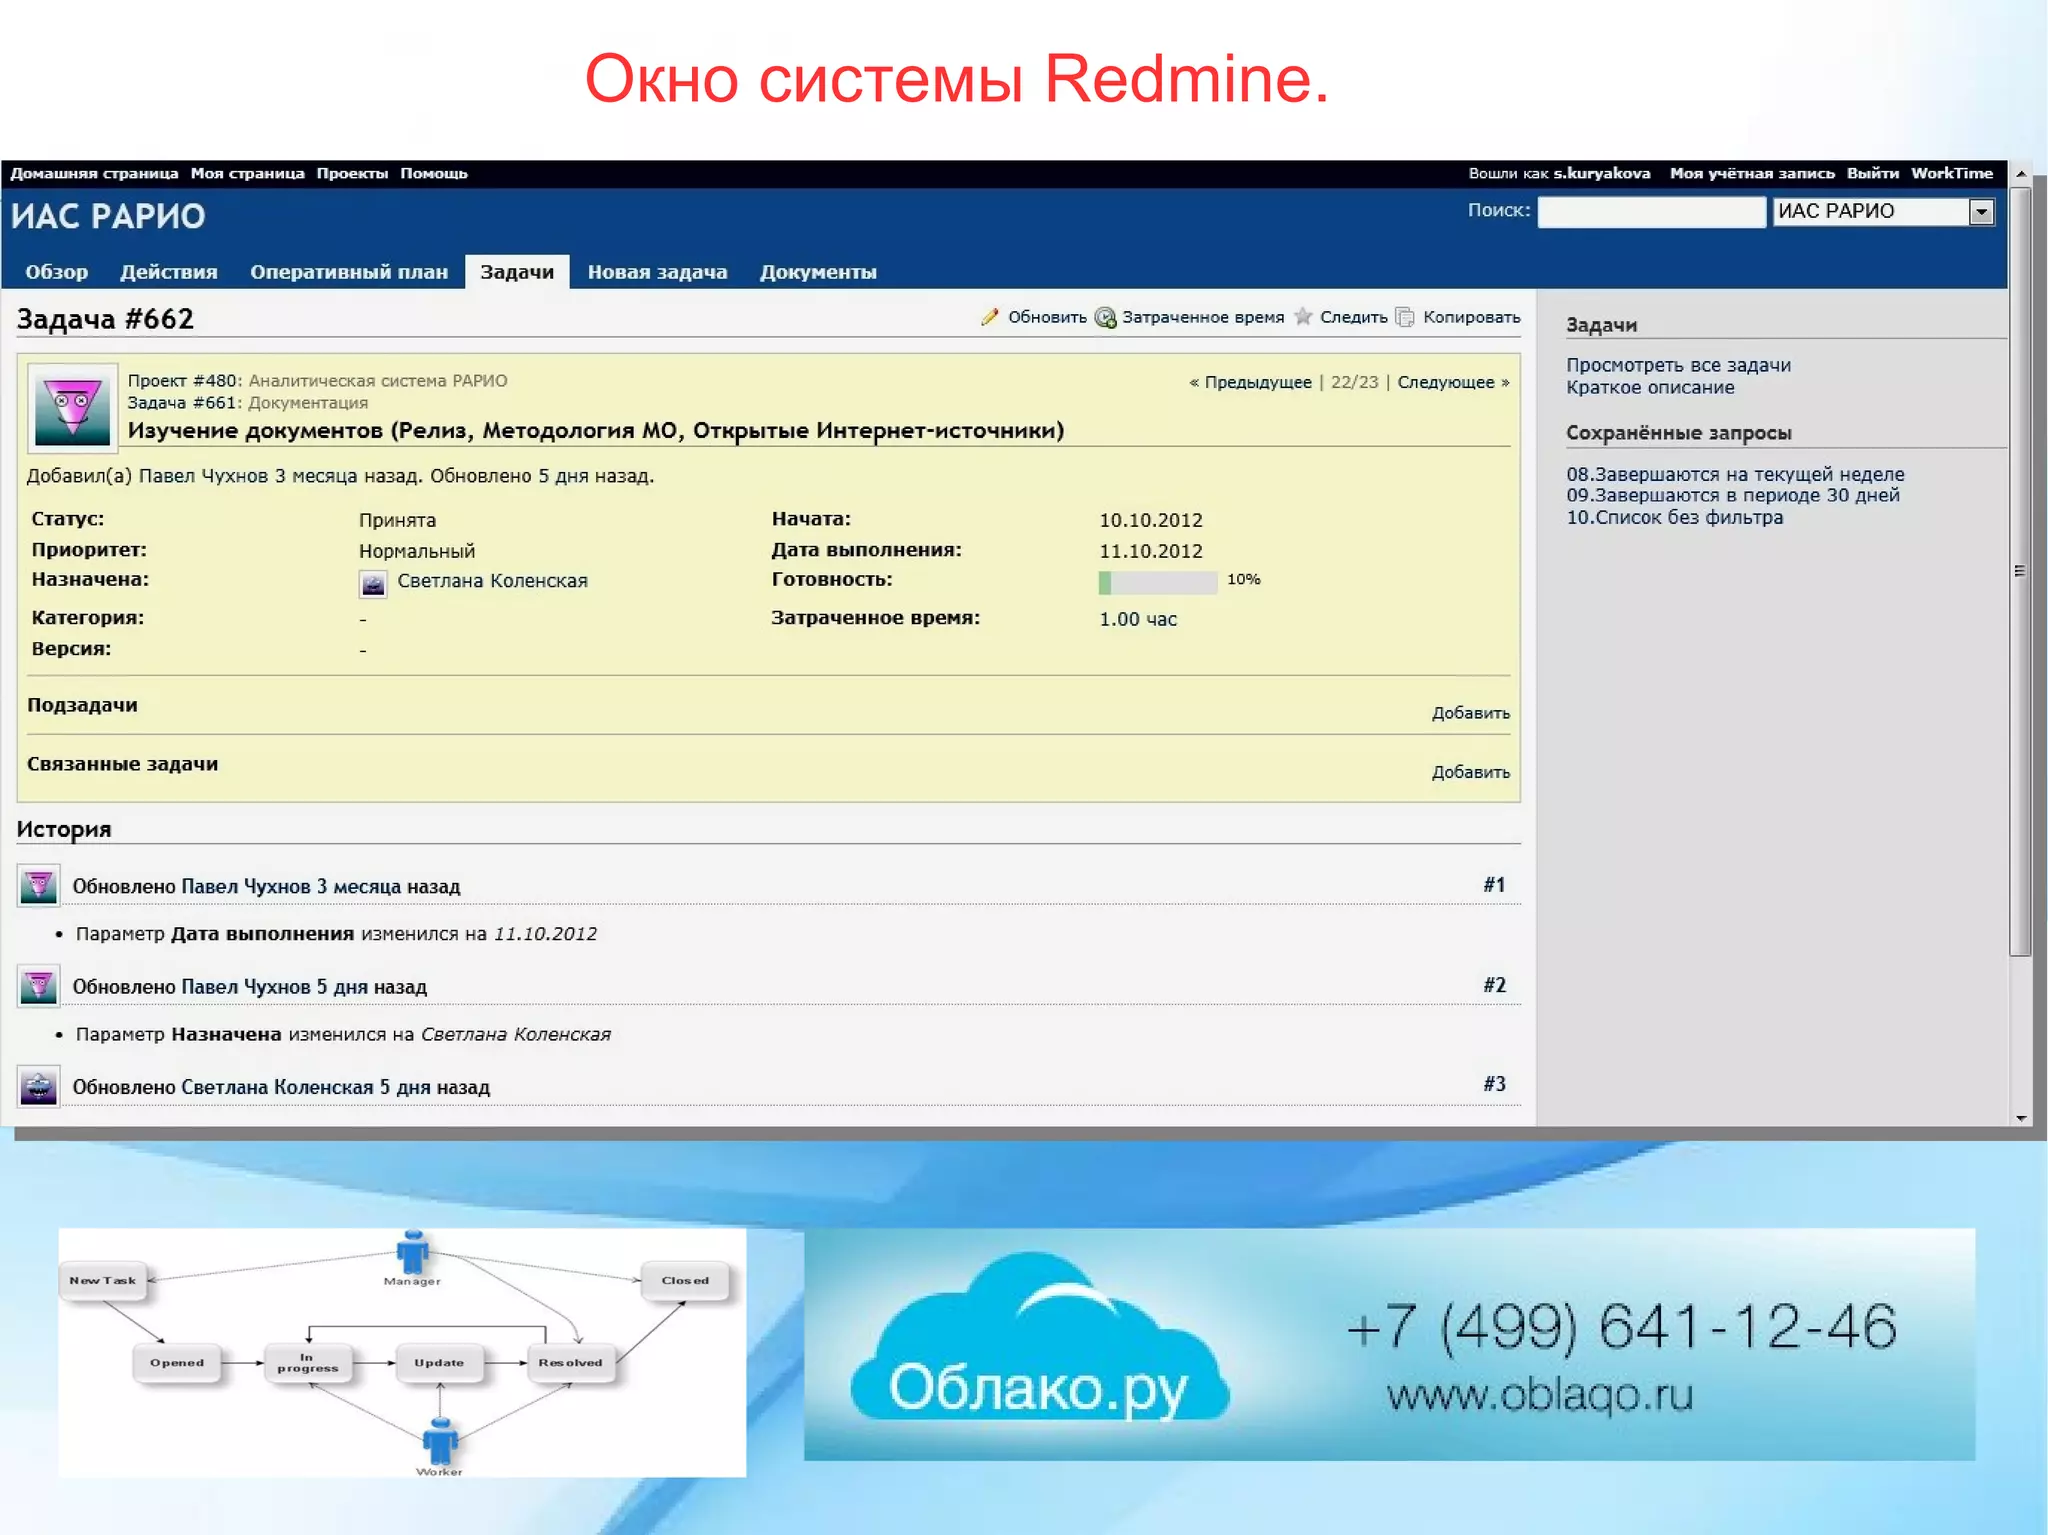Open saved query 08.Завершаются на текущей неделе
Screen dimensions: 2048x1535
coord(1735,474)
